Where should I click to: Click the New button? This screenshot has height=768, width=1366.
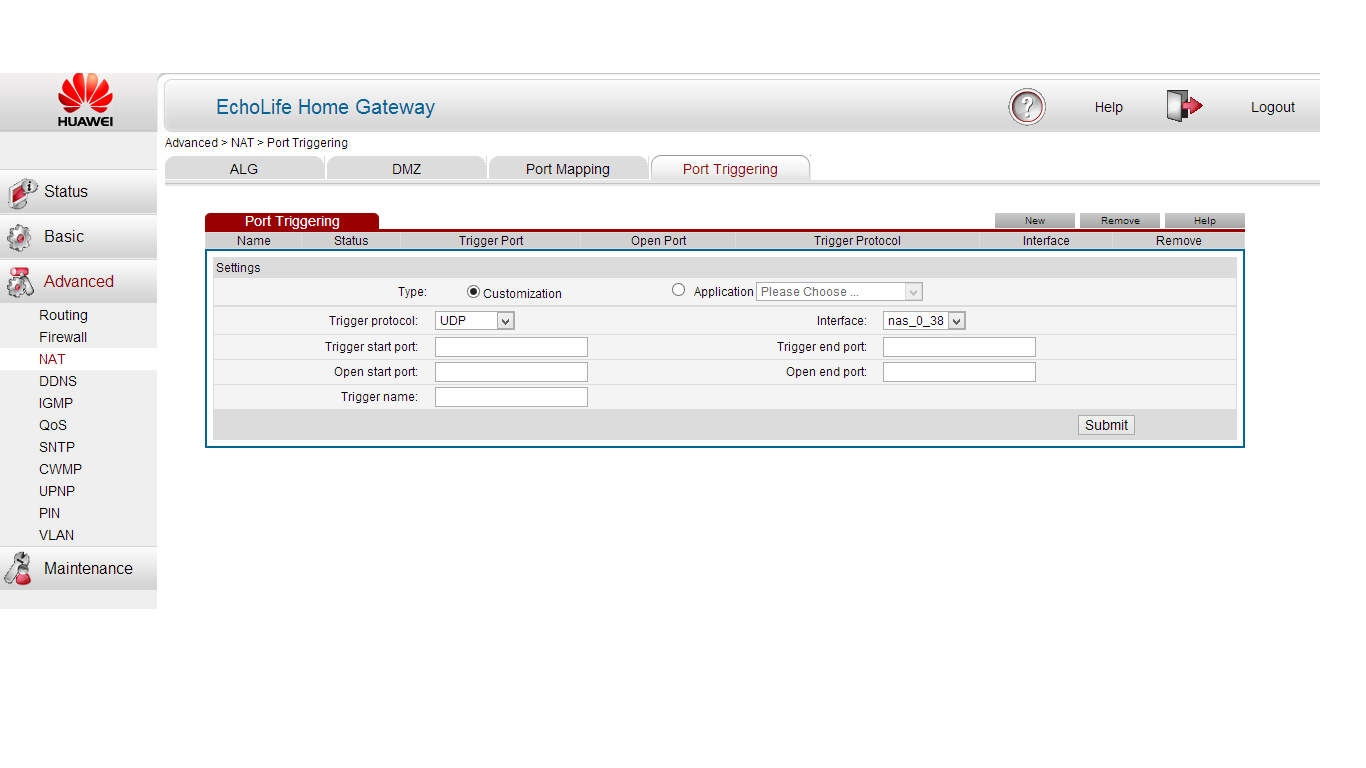[1034, 221]
